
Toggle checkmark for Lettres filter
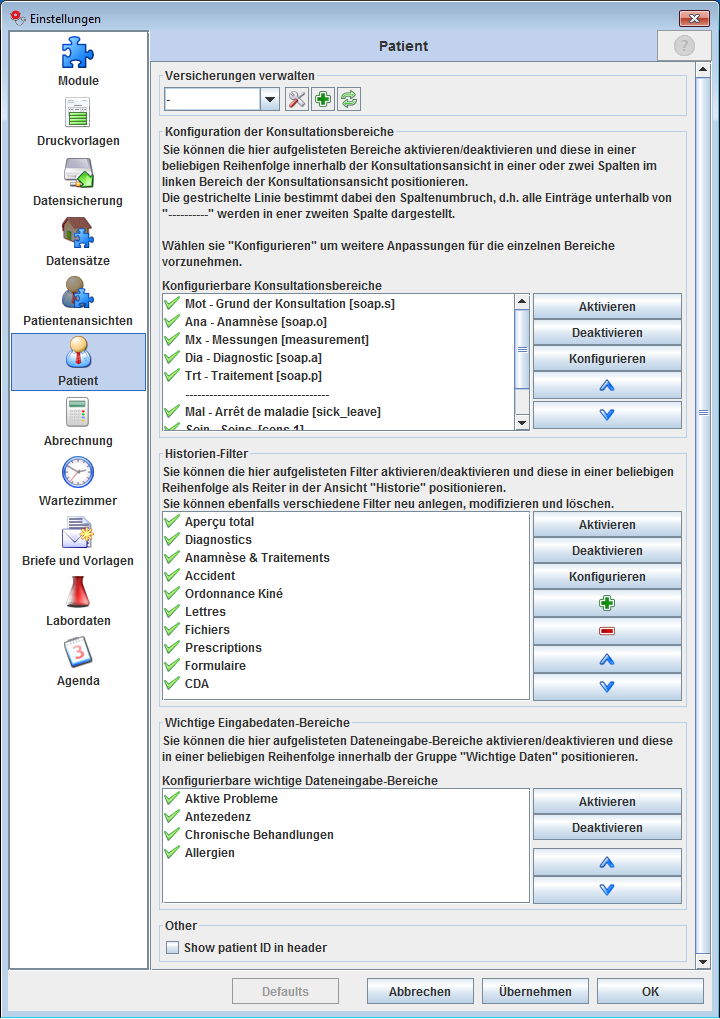pyautogui.click(x=171, y=612)
